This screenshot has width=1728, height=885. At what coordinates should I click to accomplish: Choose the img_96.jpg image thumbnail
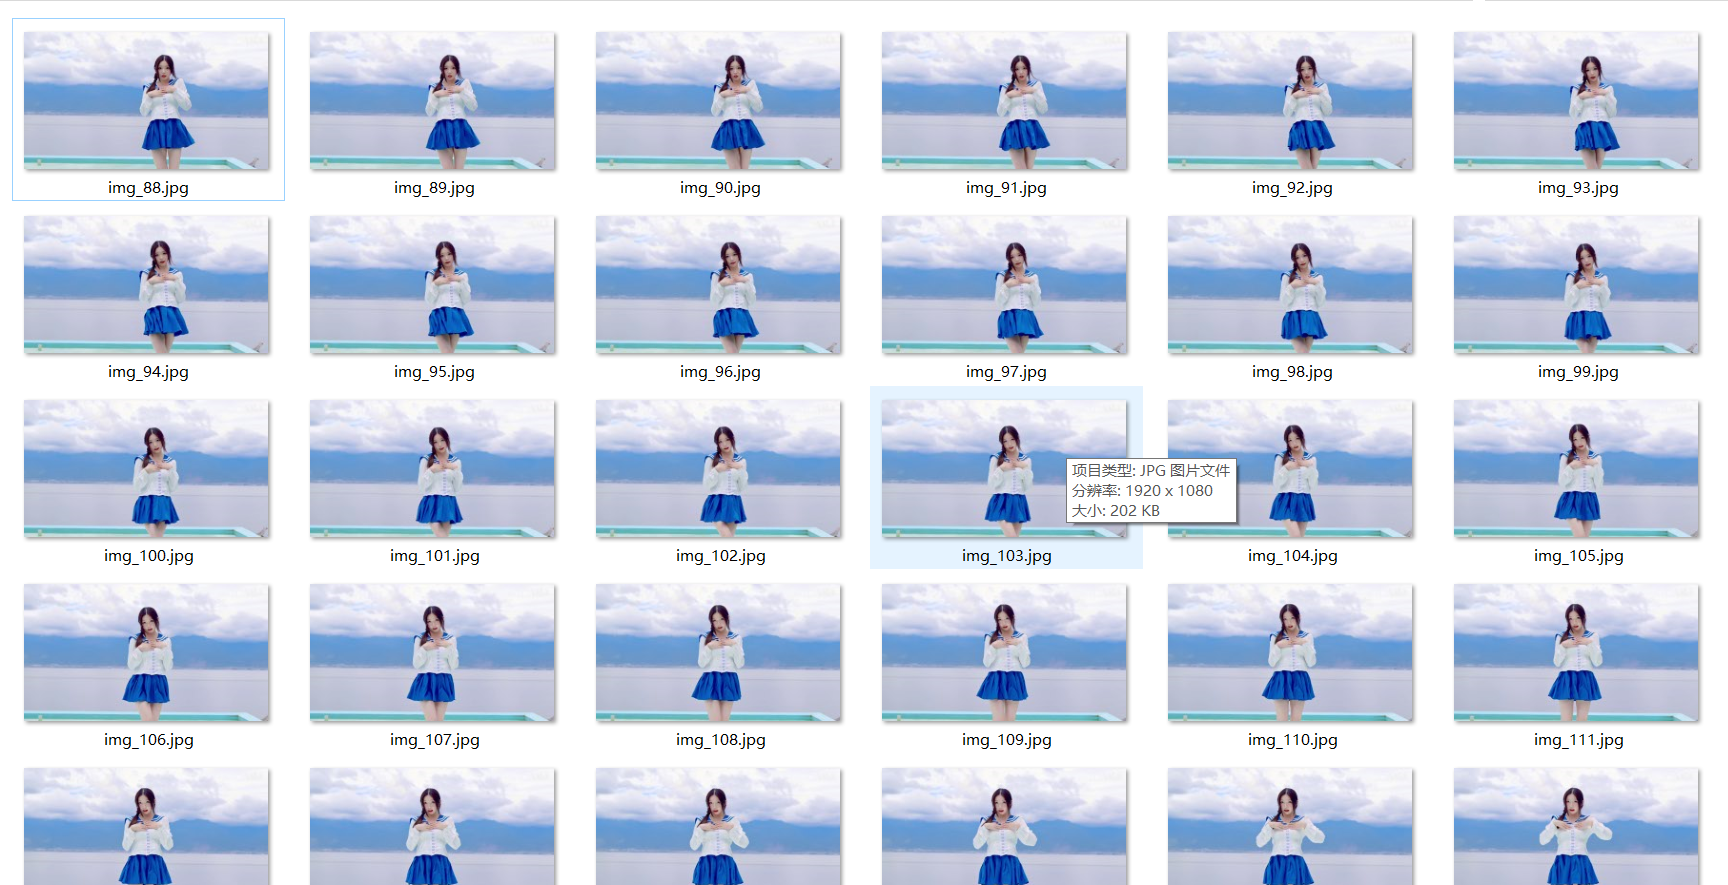718,284
